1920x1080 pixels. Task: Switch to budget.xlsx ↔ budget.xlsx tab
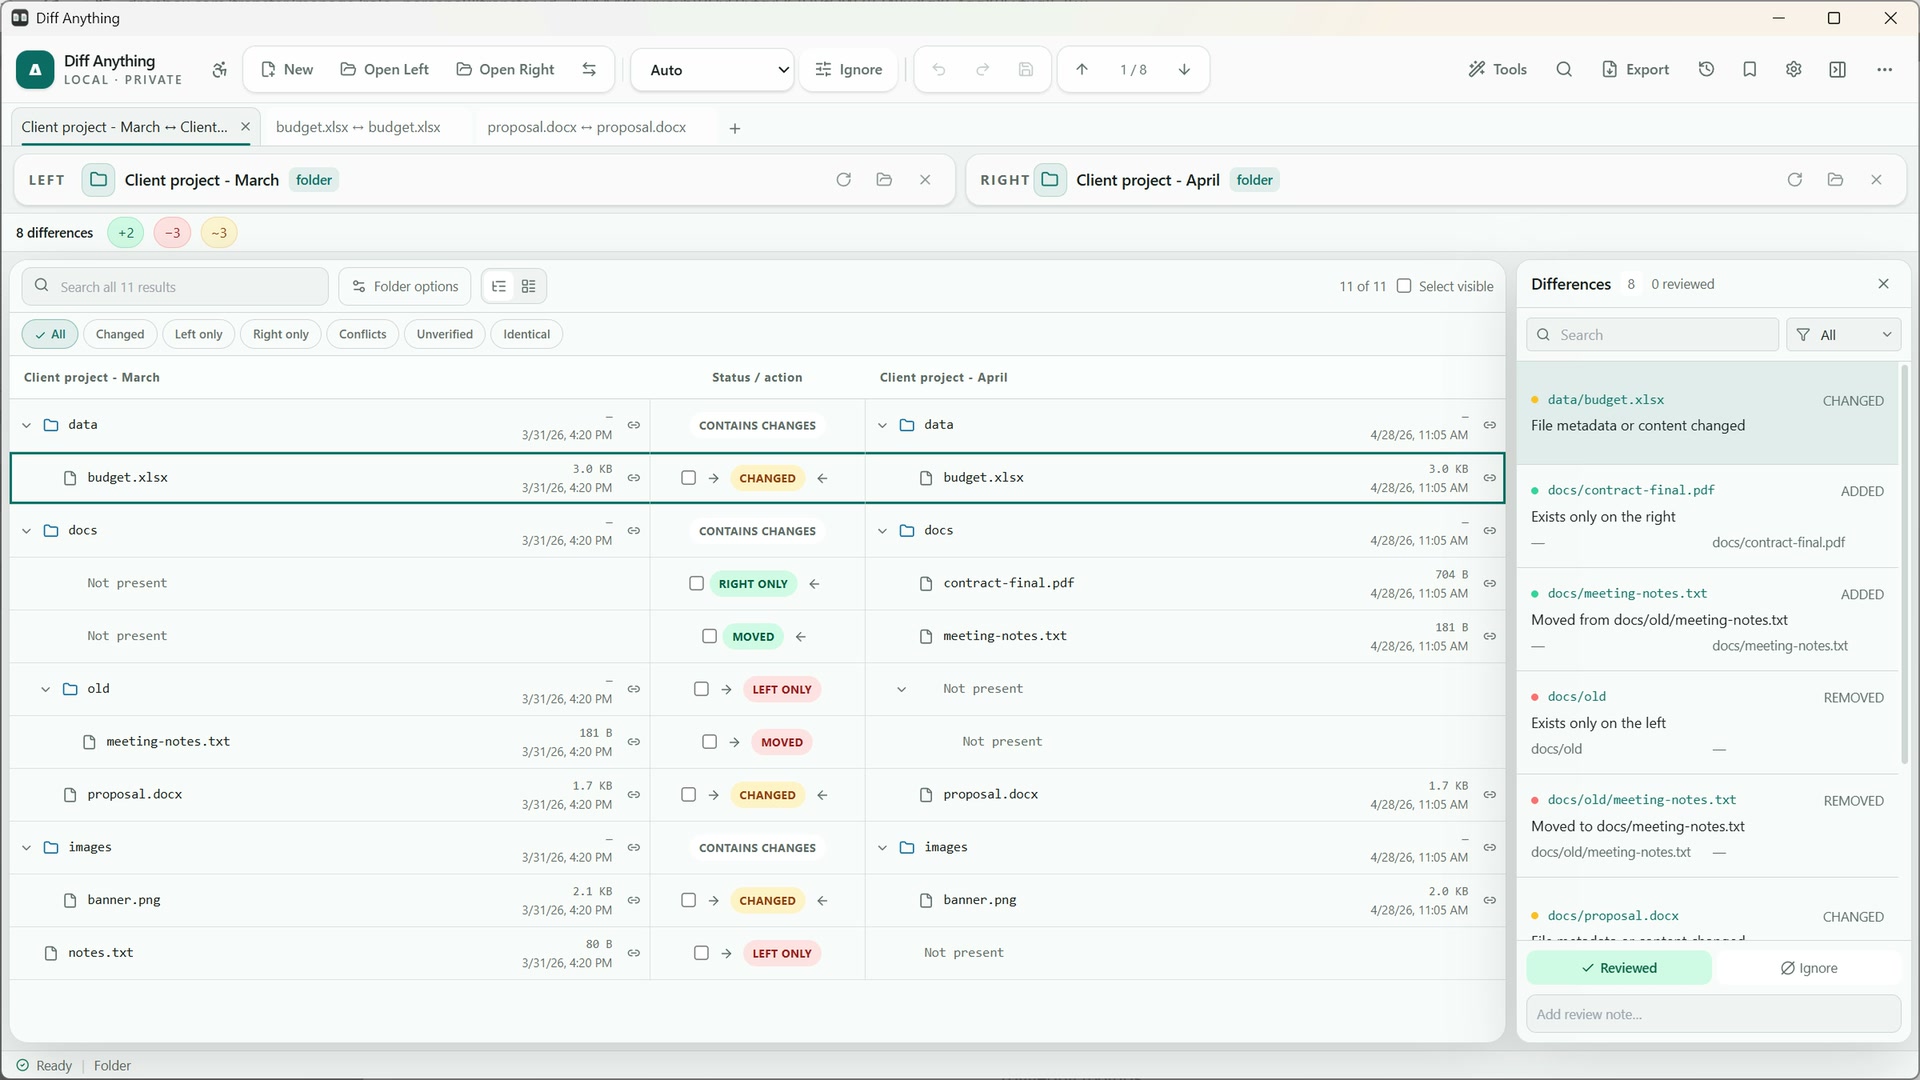coord(358,127)
